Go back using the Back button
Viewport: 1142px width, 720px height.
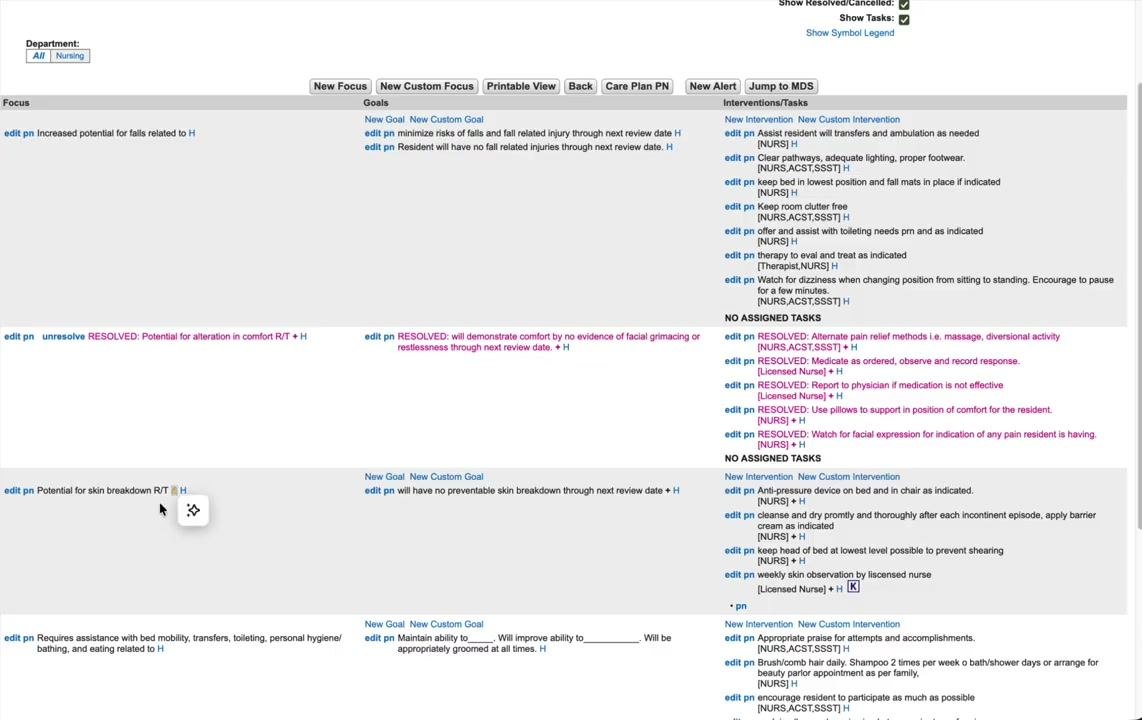click(580, 87)
